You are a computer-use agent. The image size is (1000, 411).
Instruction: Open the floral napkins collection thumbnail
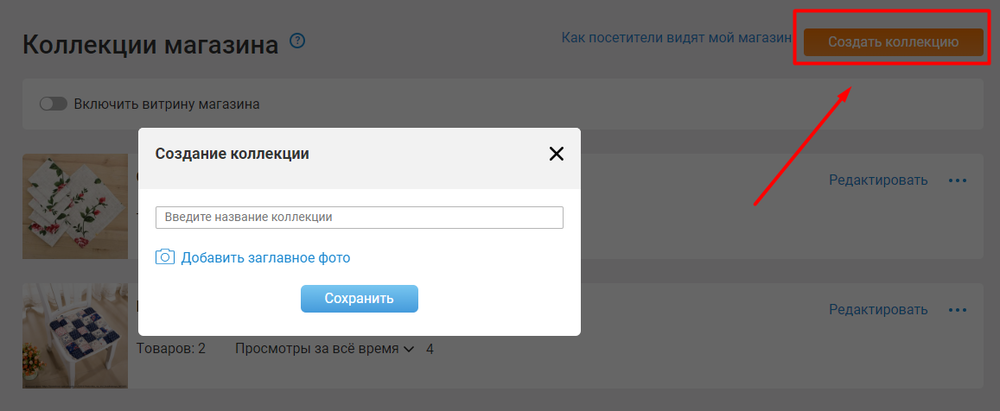tap(75, 206)
